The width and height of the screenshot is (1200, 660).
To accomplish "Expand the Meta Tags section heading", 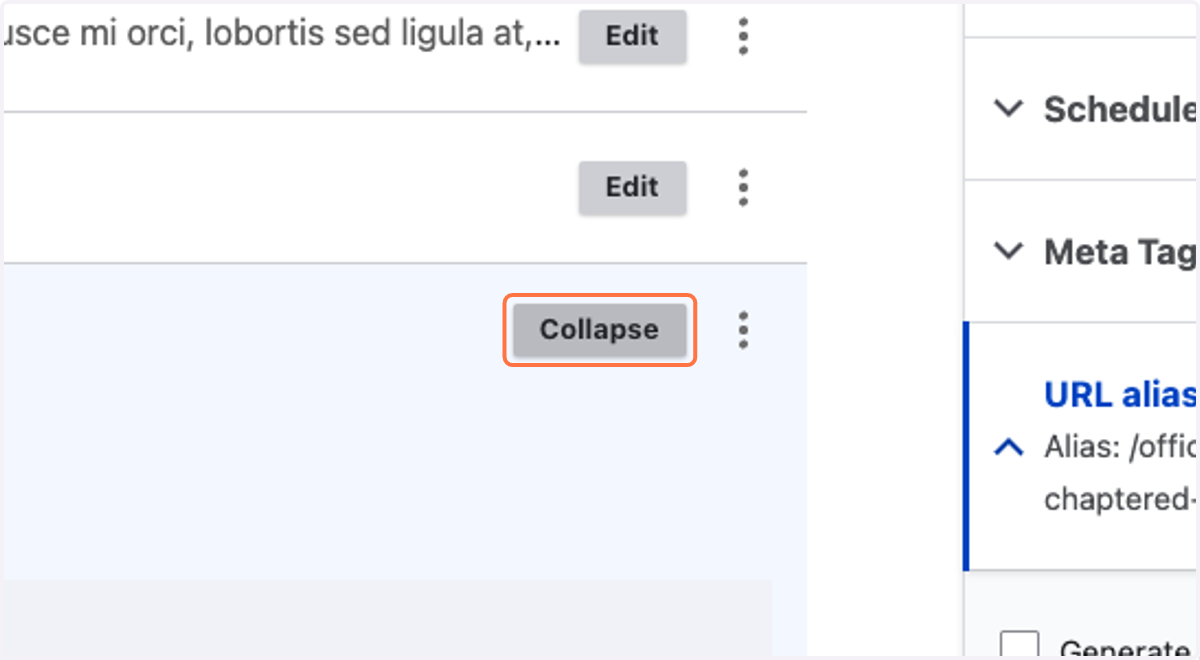I will click(1120, 252).
